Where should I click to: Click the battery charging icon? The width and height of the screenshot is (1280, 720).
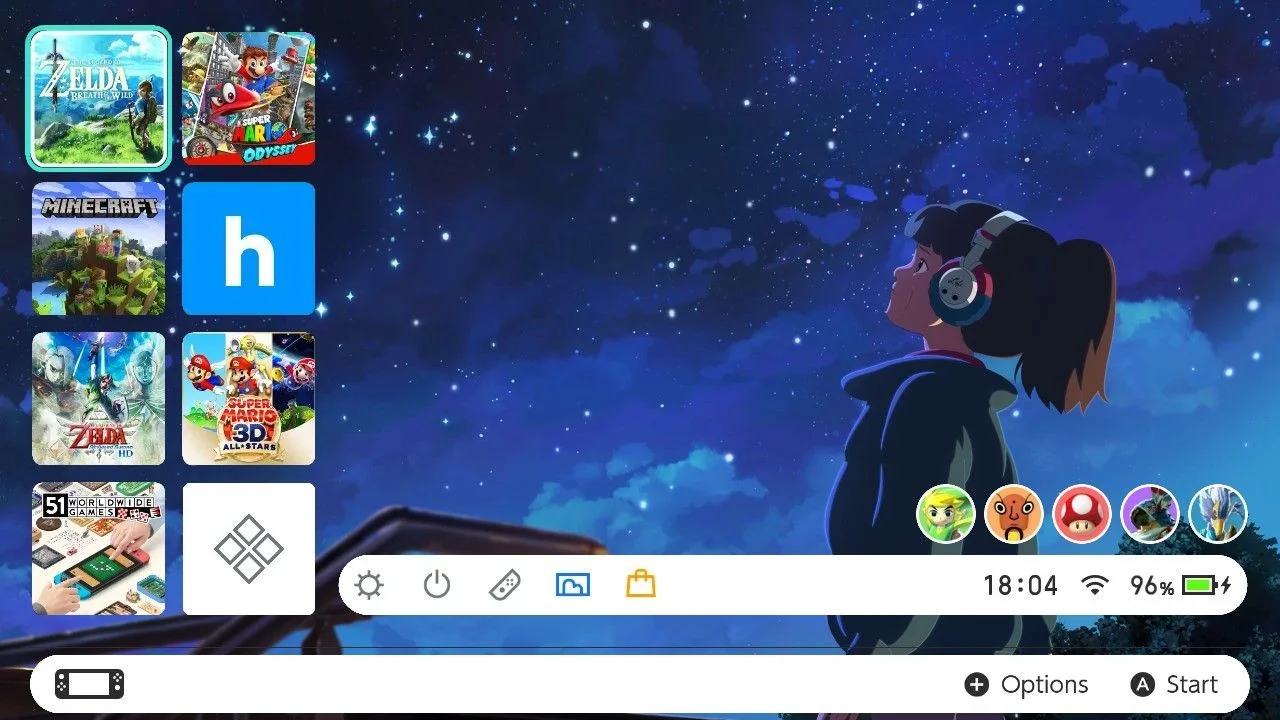point(1207,585)
